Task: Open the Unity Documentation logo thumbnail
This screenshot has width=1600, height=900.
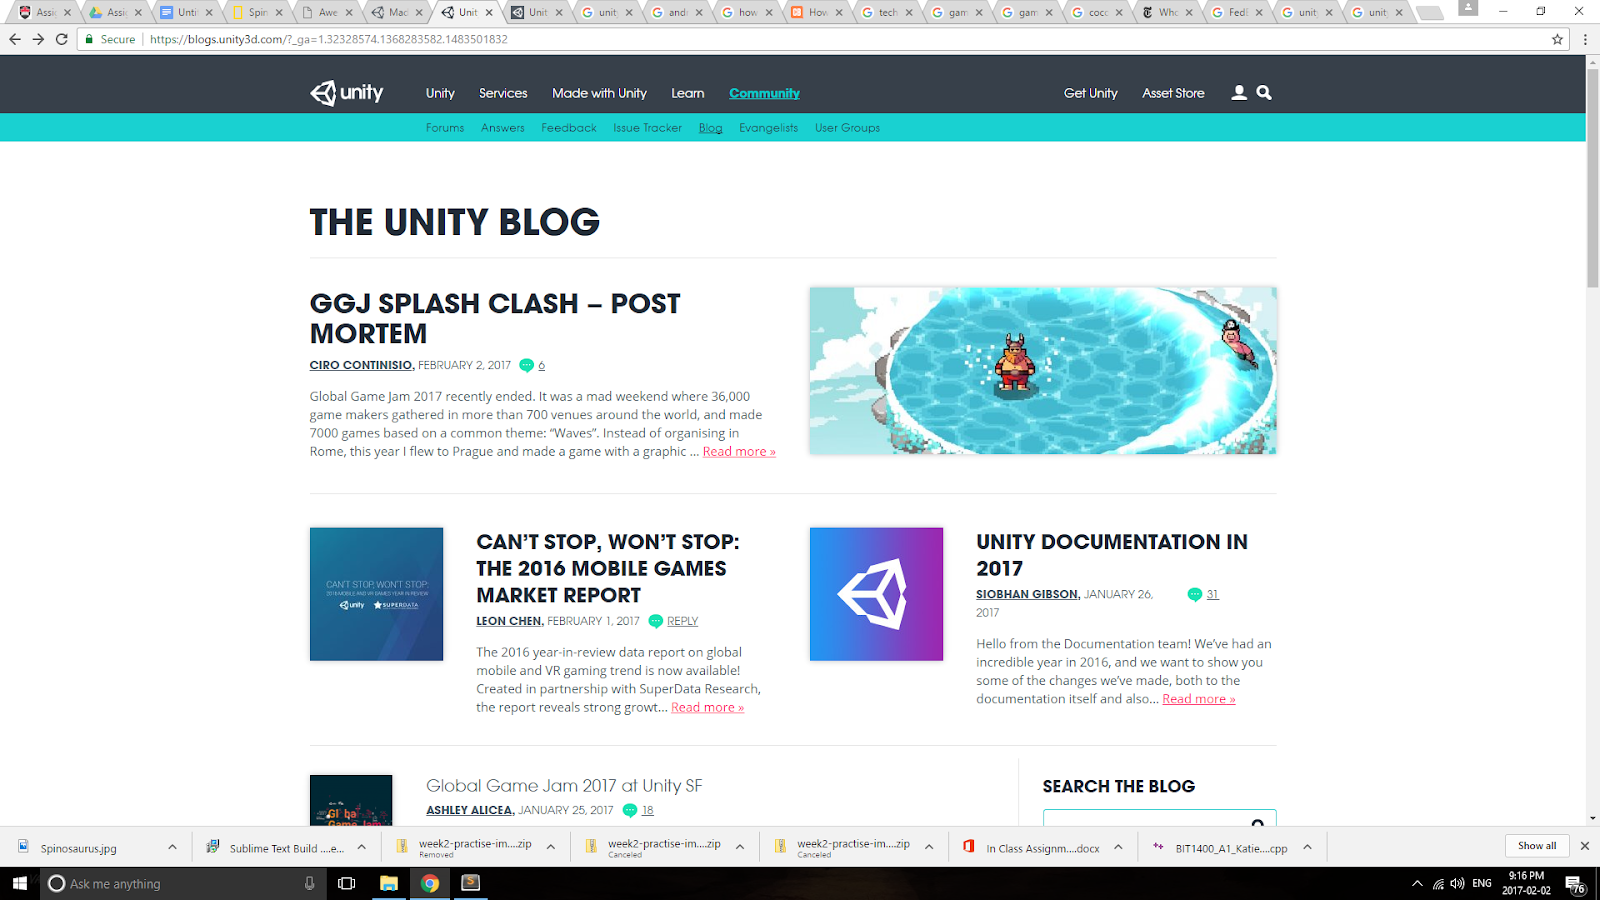Action: [x=876, y=594]
